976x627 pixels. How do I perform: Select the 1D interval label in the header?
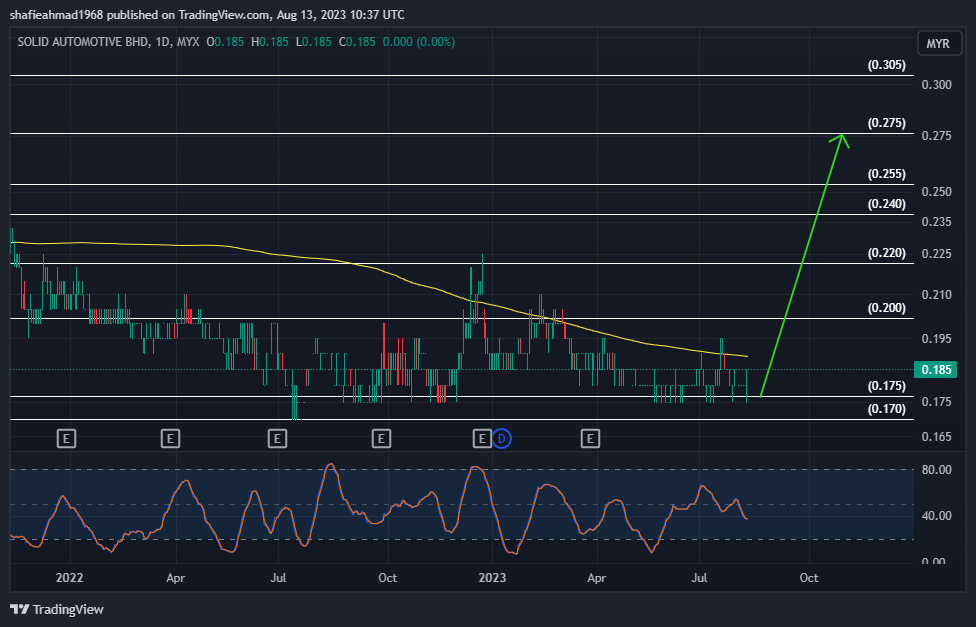pos(162,42)
